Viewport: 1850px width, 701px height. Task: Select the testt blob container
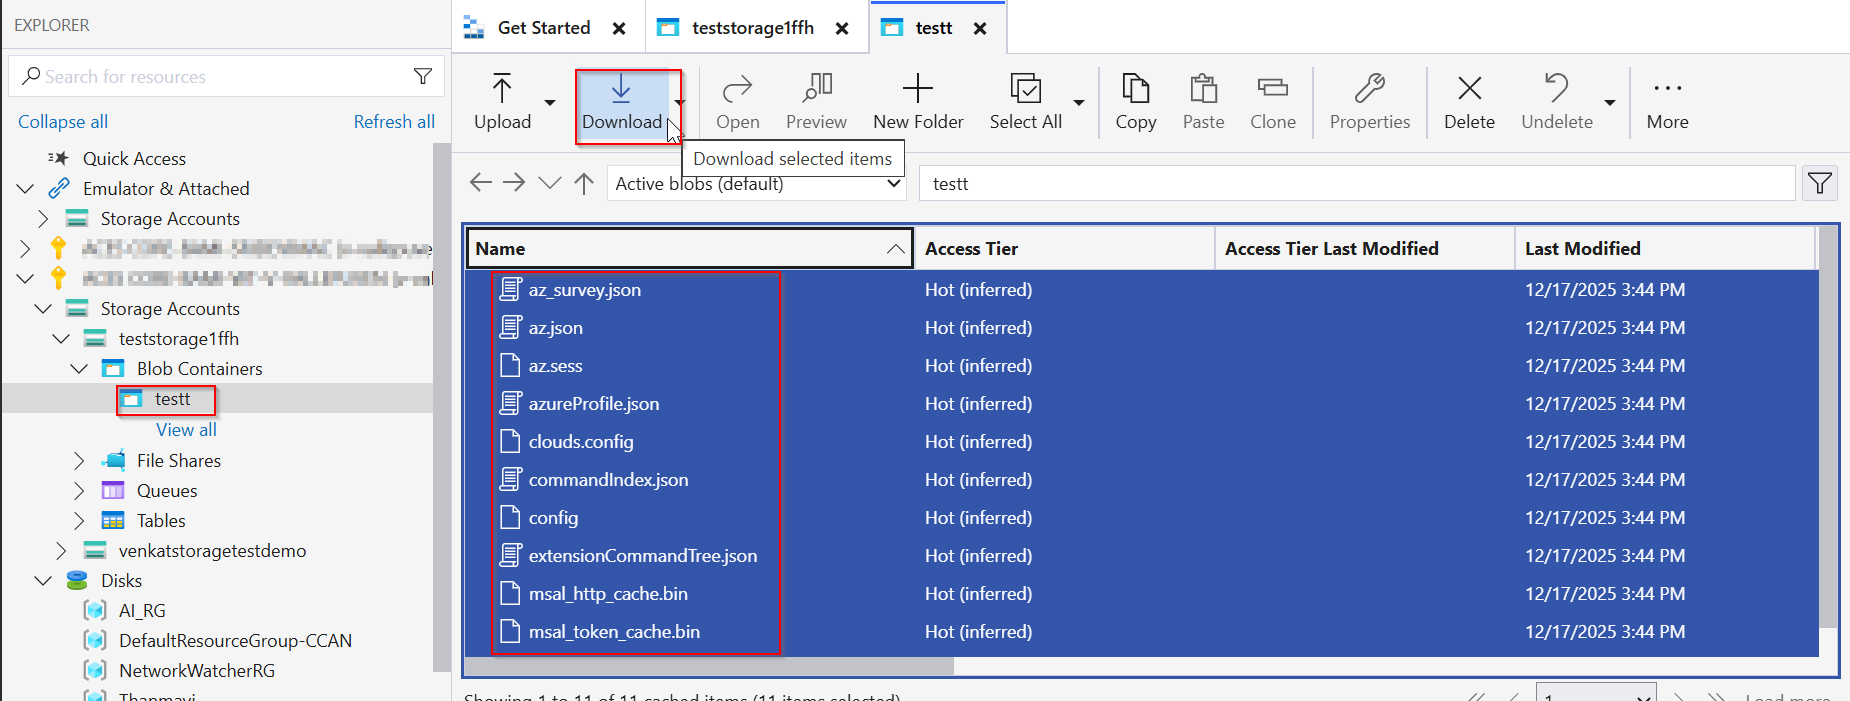tap(172, 399)
